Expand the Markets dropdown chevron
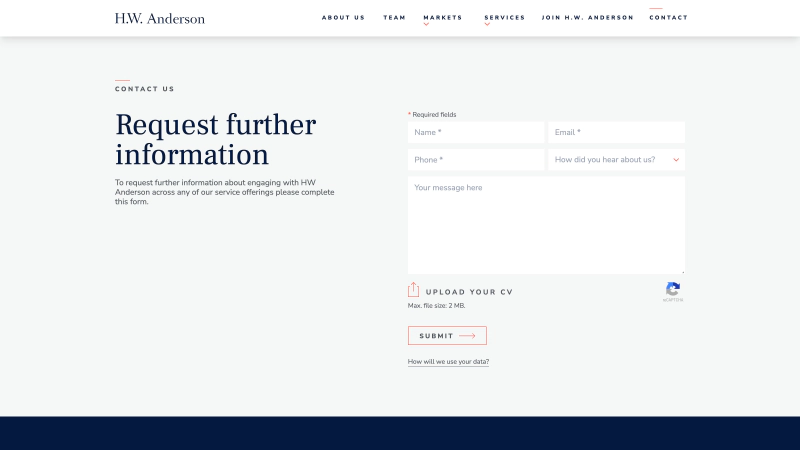 tap(426, 24)
